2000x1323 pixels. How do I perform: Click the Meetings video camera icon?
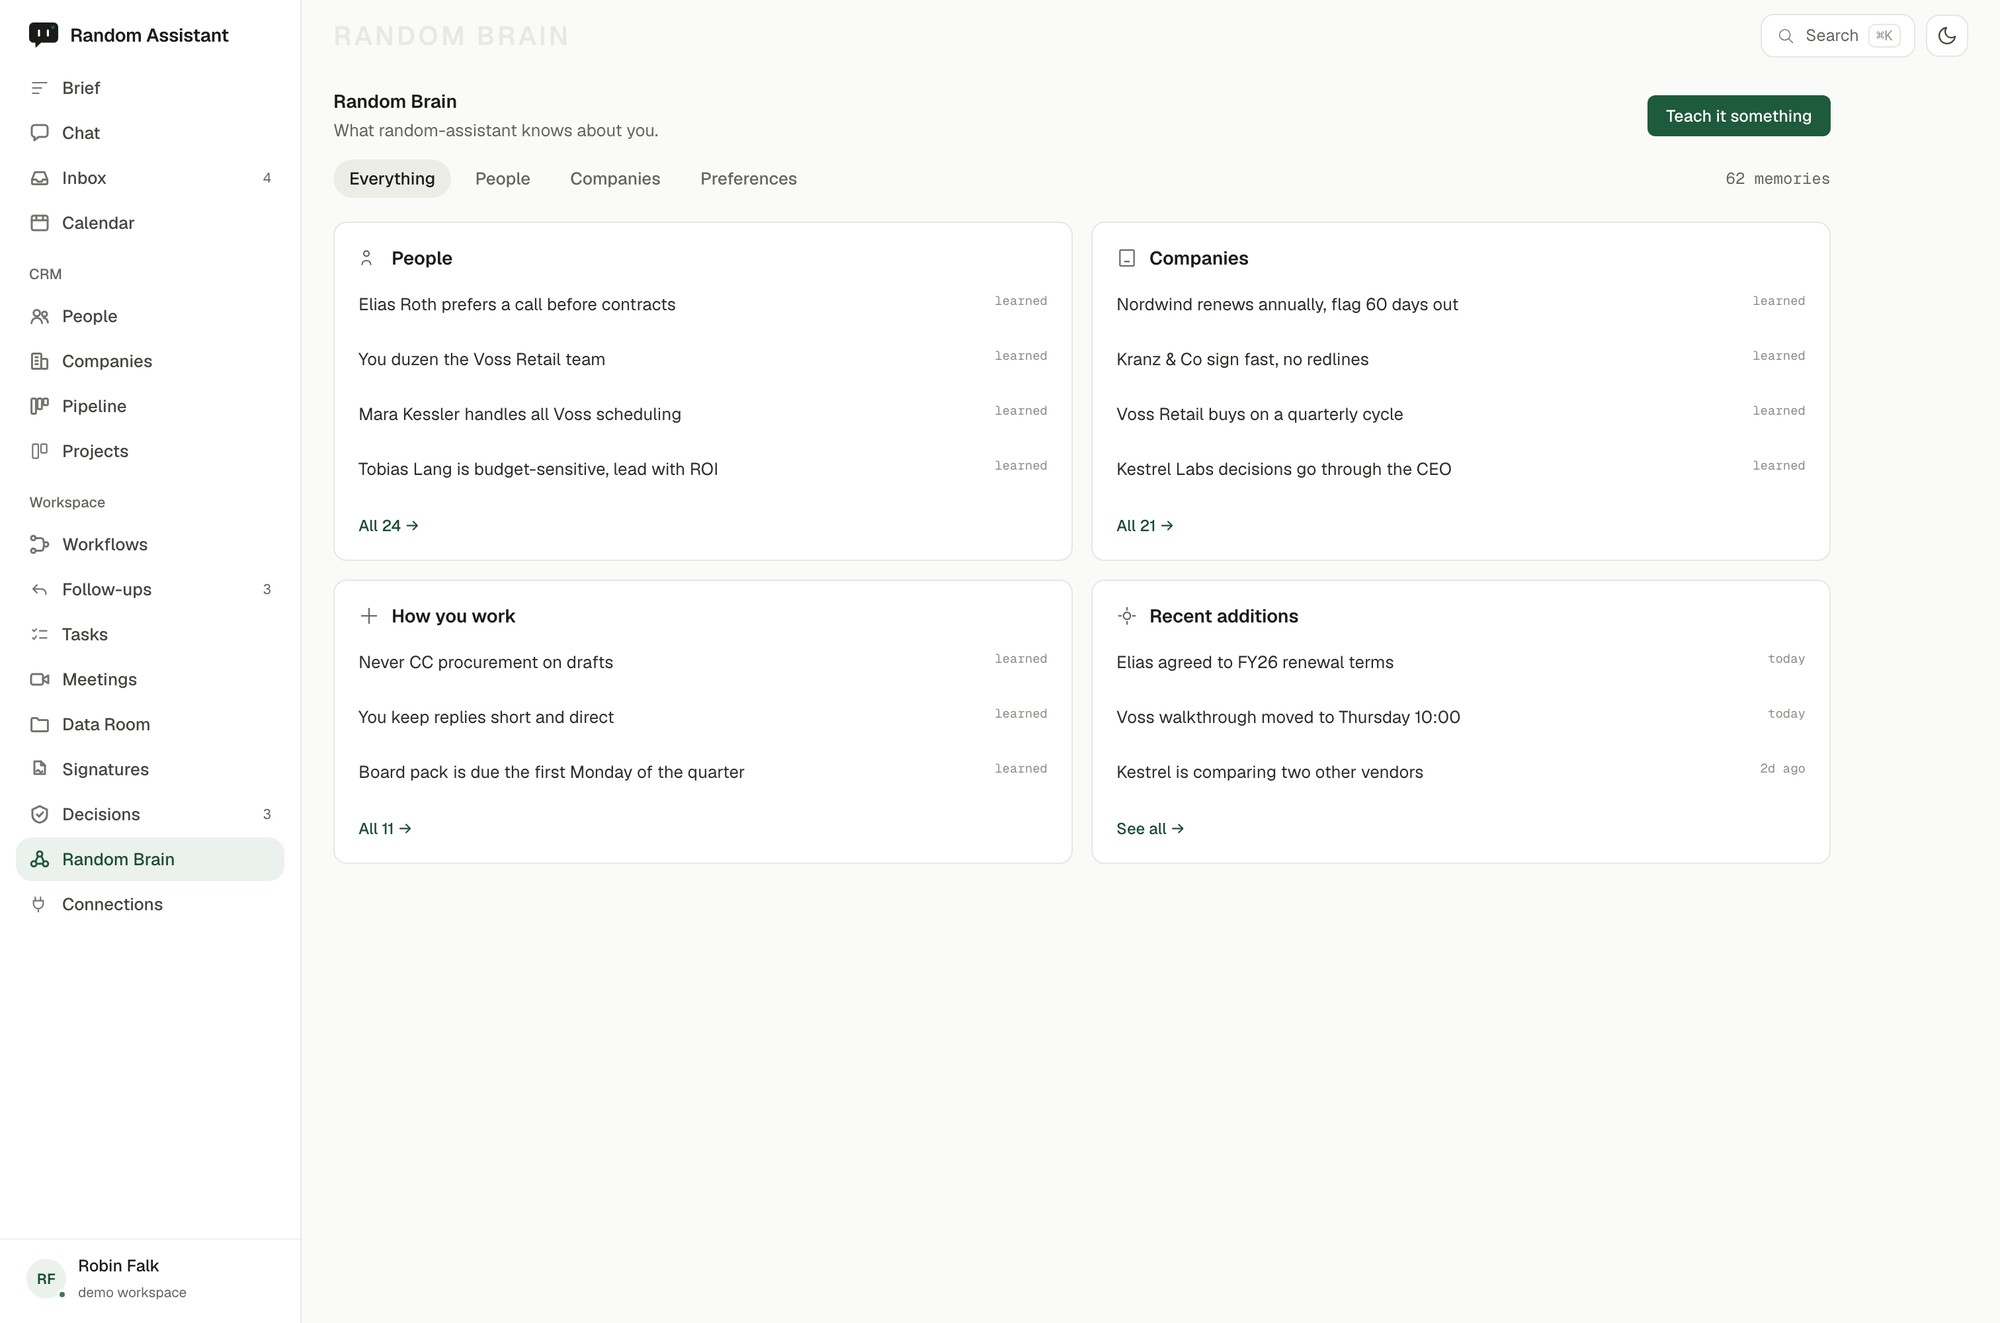coord(39,679)
